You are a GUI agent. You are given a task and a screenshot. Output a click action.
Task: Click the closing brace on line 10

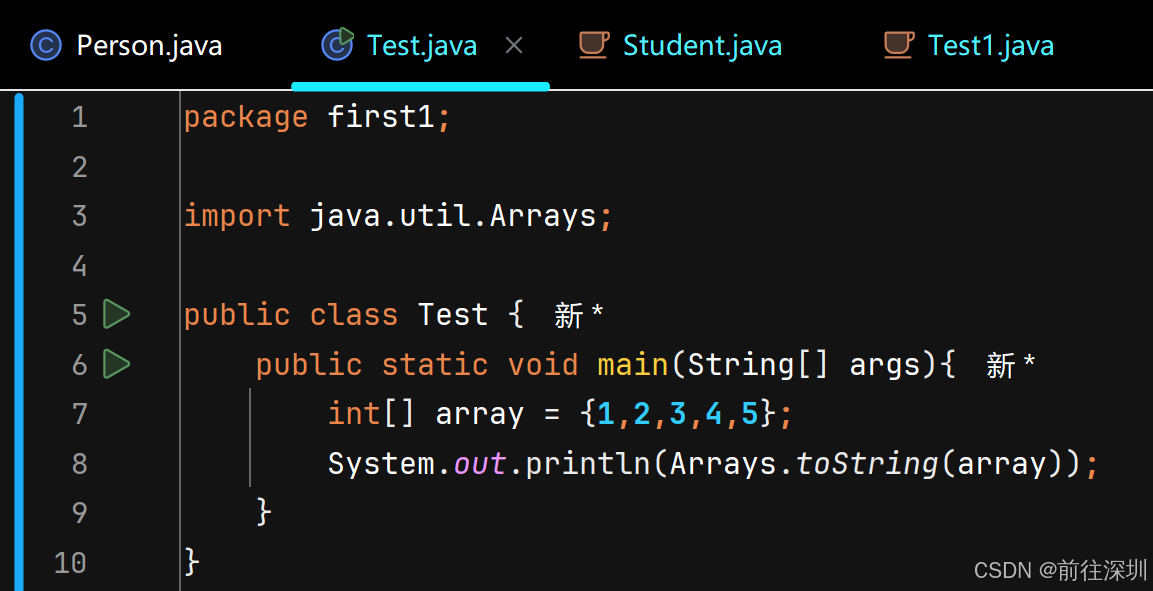point(191,562)
